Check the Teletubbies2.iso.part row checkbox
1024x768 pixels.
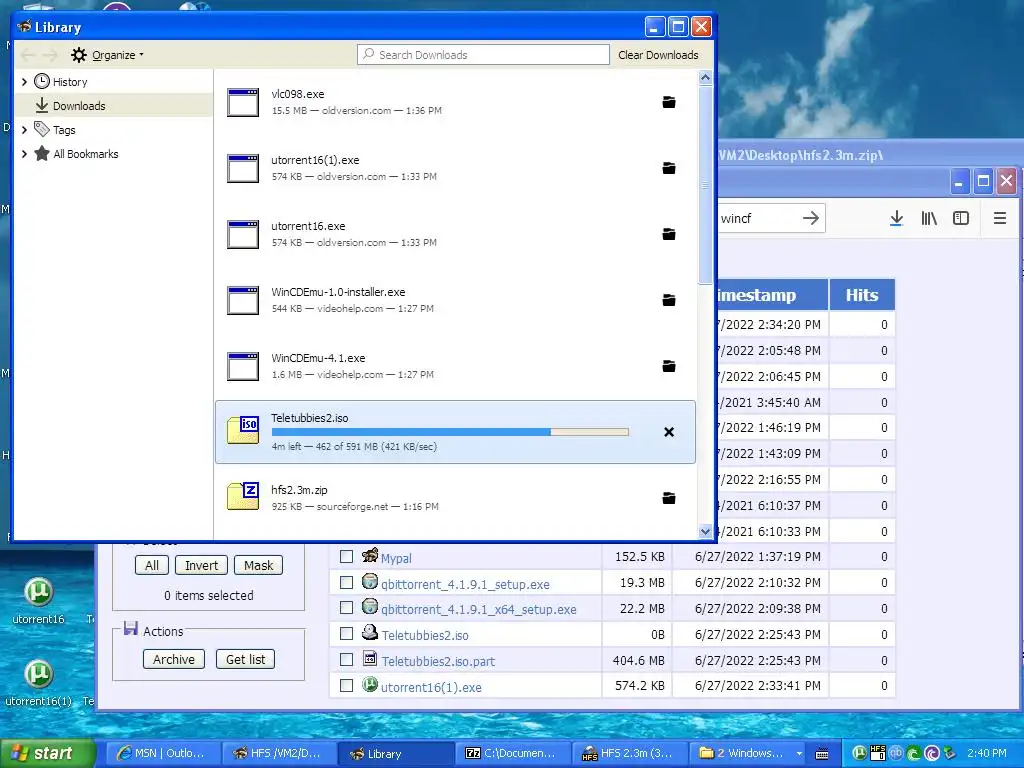tap(346, 660)
